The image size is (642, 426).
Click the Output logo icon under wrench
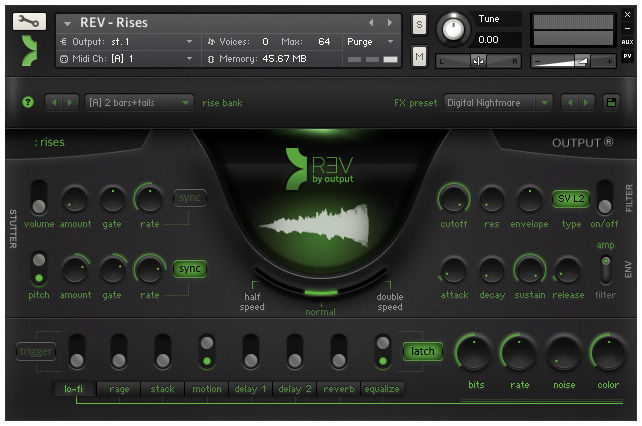pos(29,51)
